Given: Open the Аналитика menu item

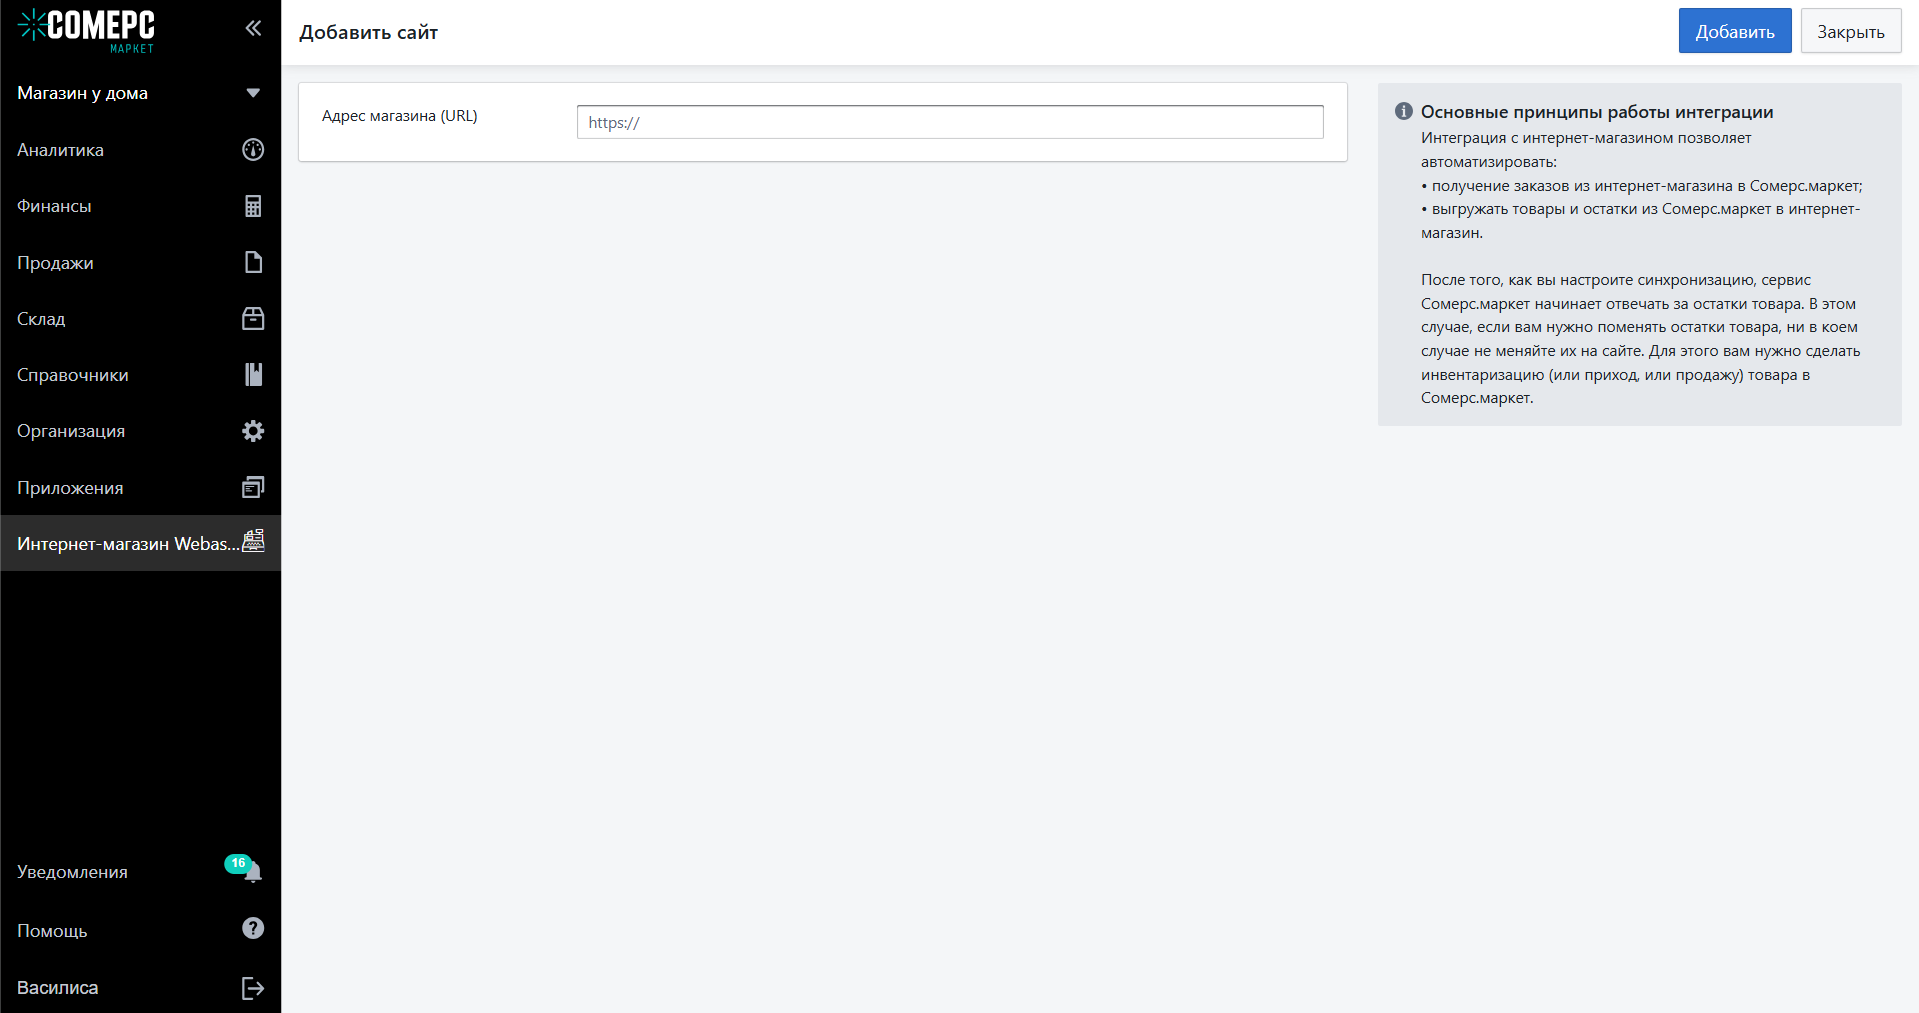Looking at the screenshot, I should 60,150.
